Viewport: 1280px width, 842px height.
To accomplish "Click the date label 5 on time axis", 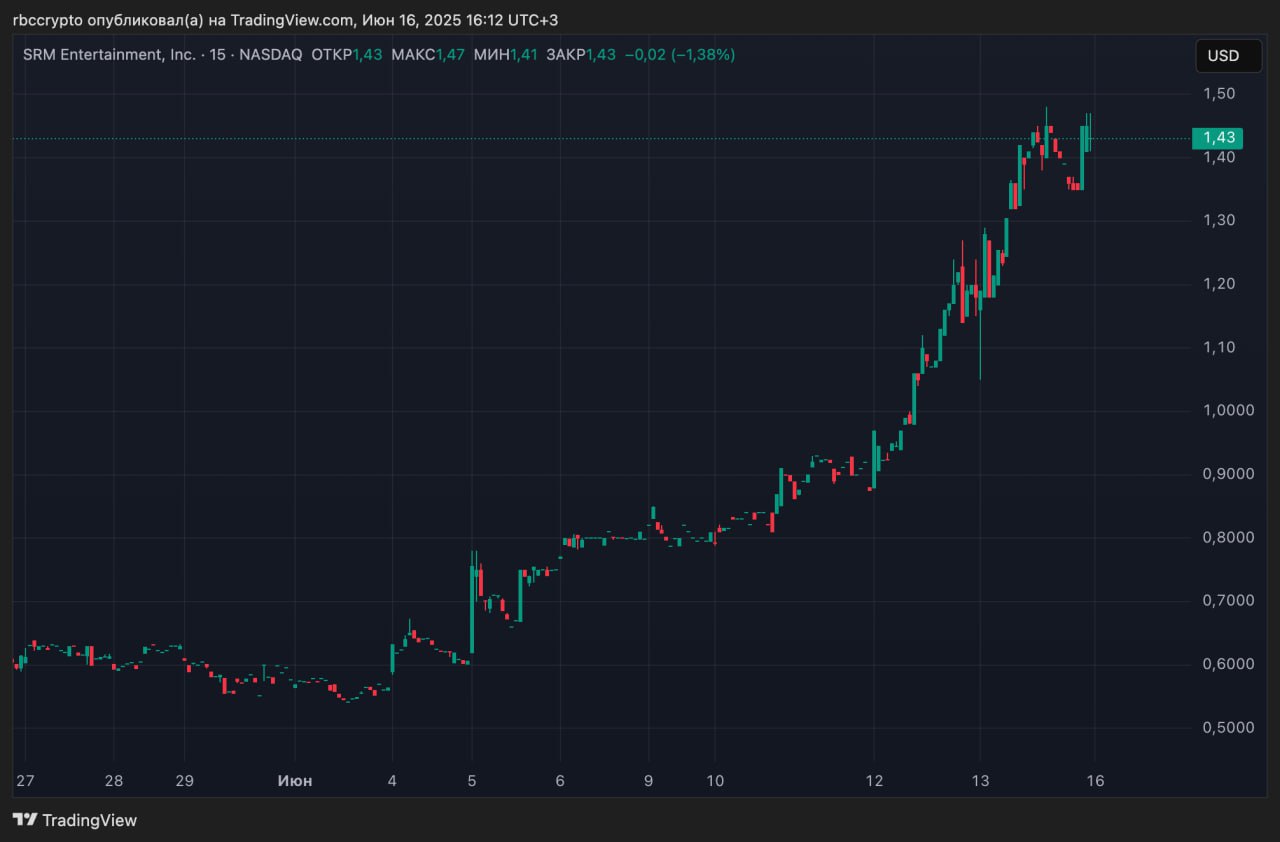I will click(472, 781).
